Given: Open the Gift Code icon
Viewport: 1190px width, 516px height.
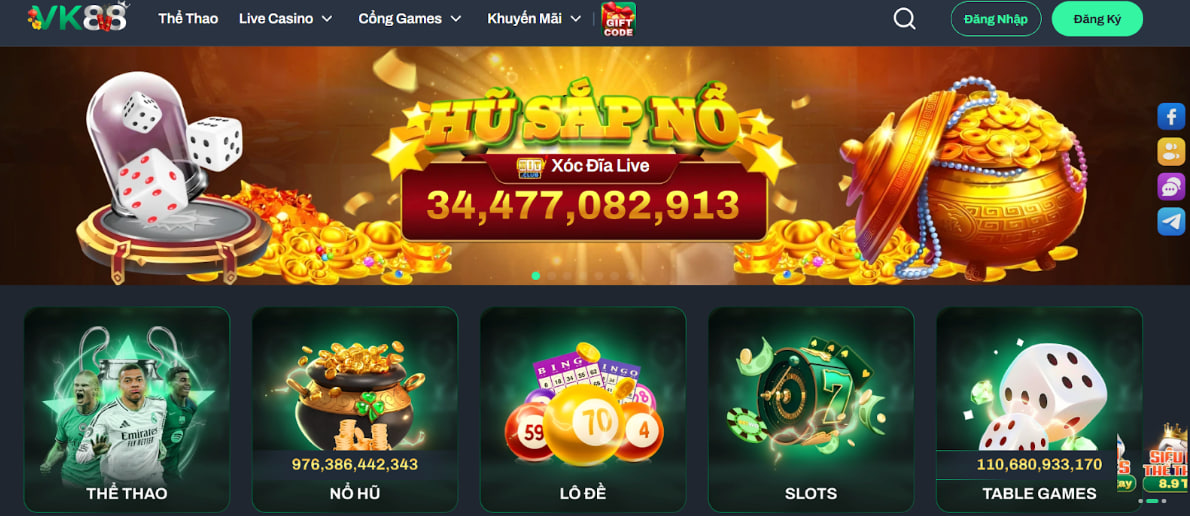Looking at the screenshot, I should pyautogui.click(x=619, y=19).
